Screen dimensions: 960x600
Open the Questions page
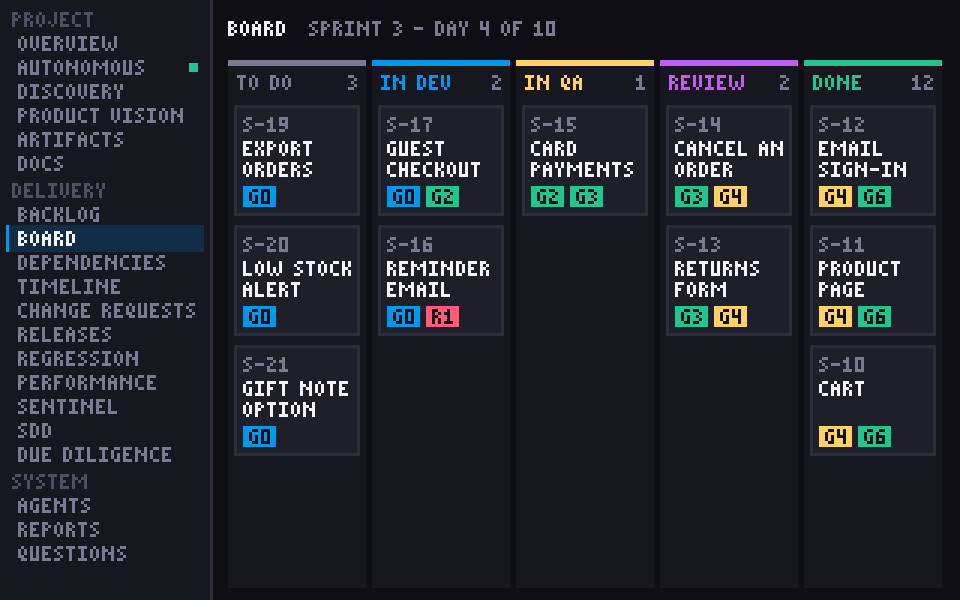click(x=72, y=553)
